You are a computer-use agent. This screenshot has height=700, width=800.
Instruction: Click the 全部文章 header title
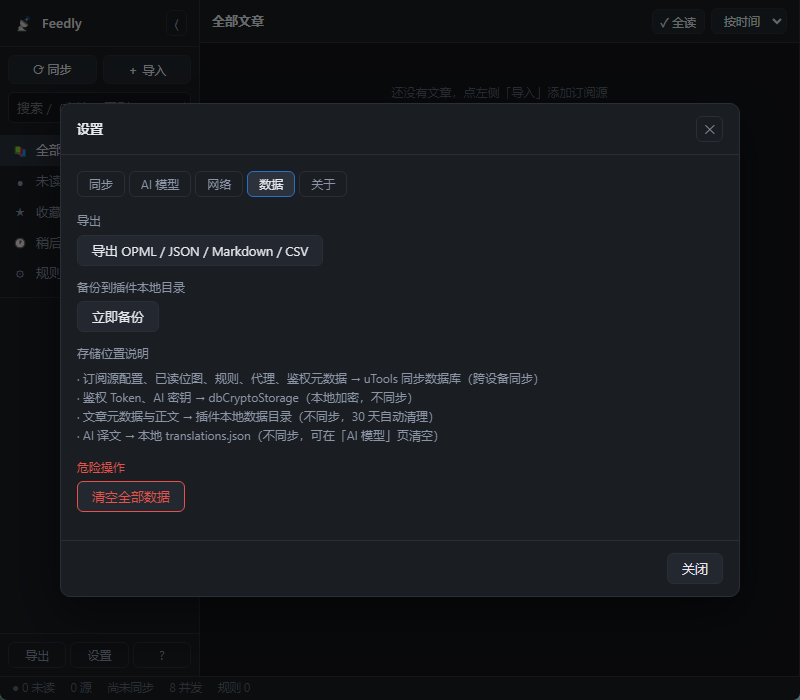pyautogui.click(x=238, y=21)
